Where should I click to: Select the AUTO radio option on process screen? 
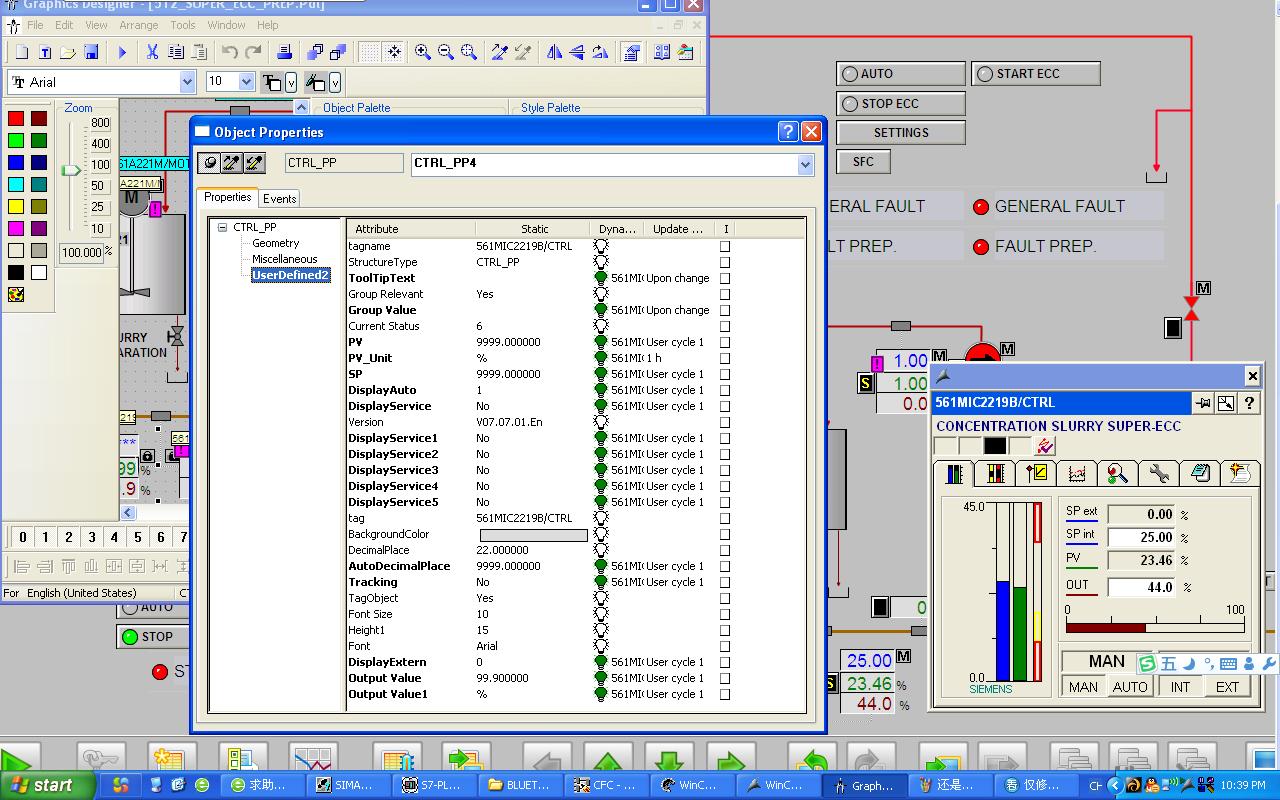coord(851,74)
